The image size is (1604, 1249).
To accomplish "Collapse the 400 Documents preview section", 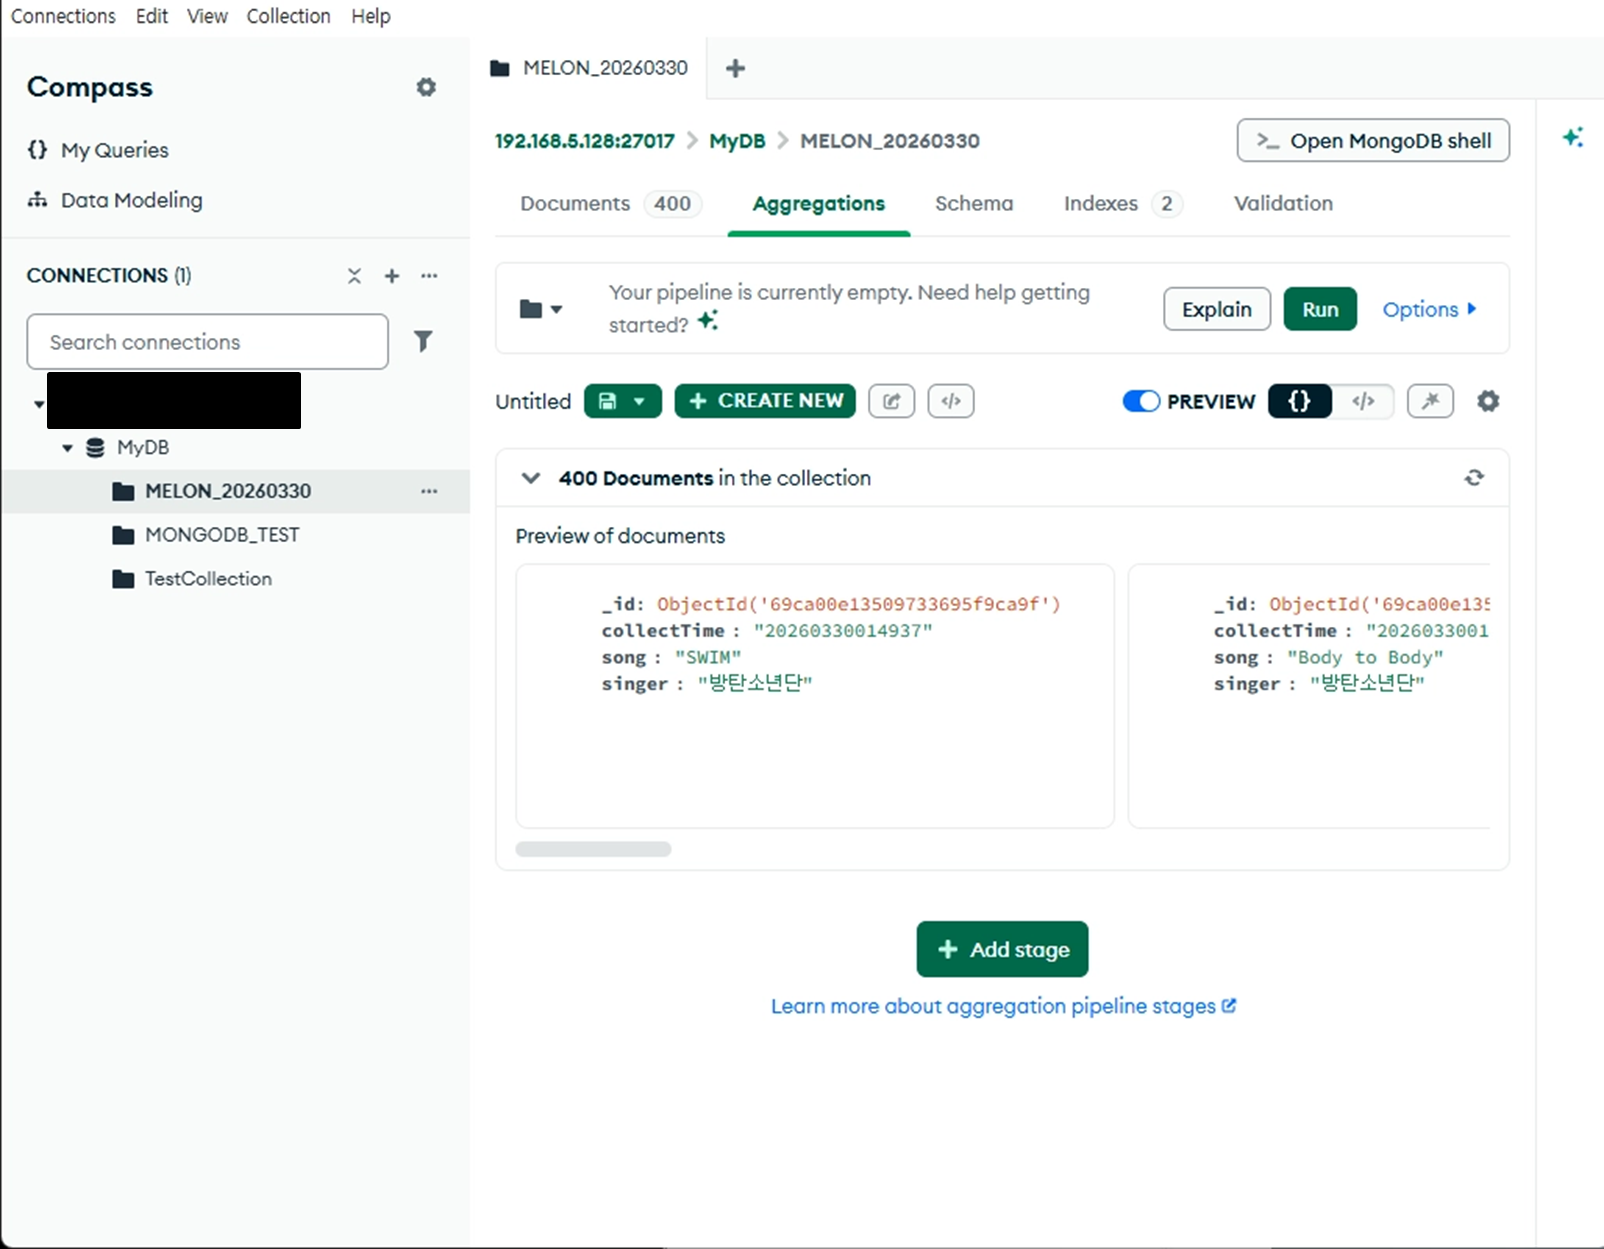I will point(531,478).
